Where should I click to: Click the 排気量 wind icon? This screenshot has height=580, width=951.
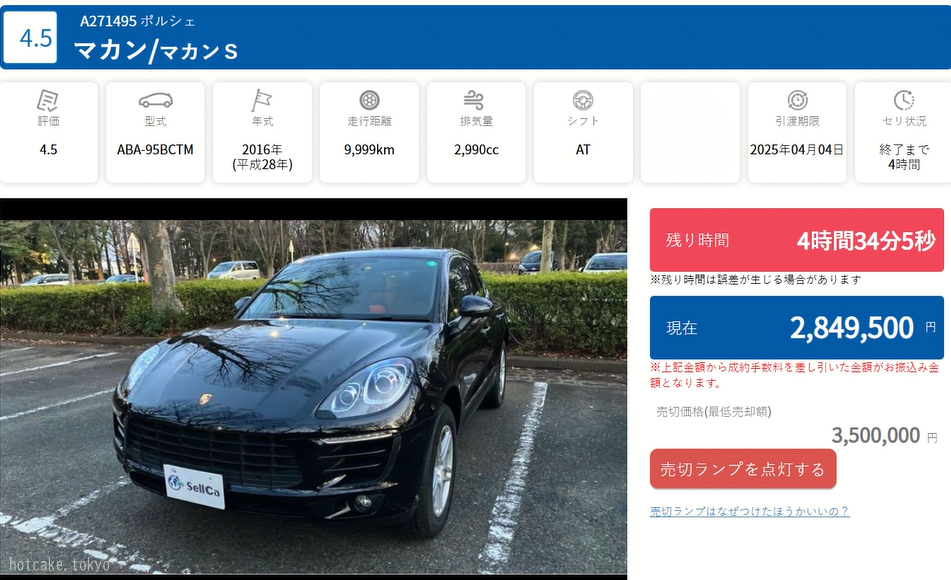coord(474,100)
